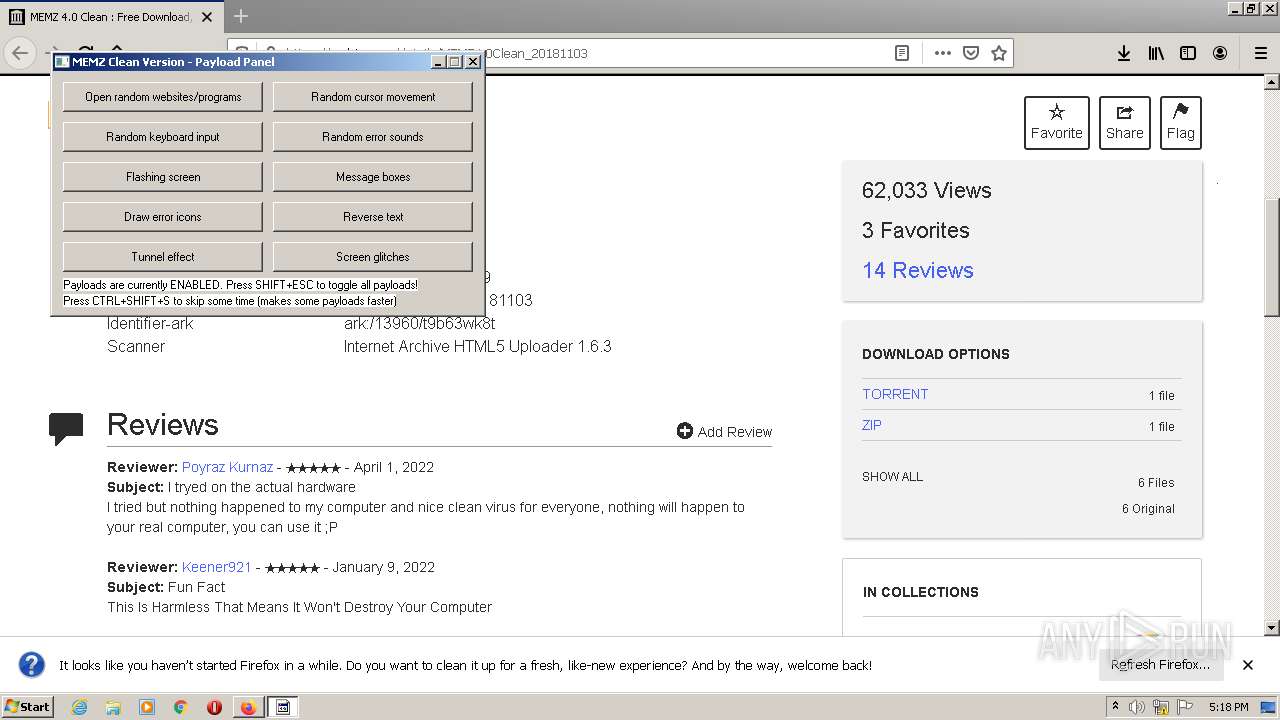Toggle Random error sounds payload

coord(373,137)
